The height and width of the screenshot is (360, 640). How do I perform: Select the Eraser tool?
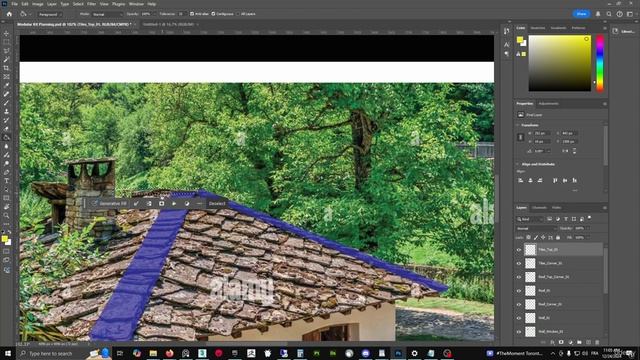6,129
